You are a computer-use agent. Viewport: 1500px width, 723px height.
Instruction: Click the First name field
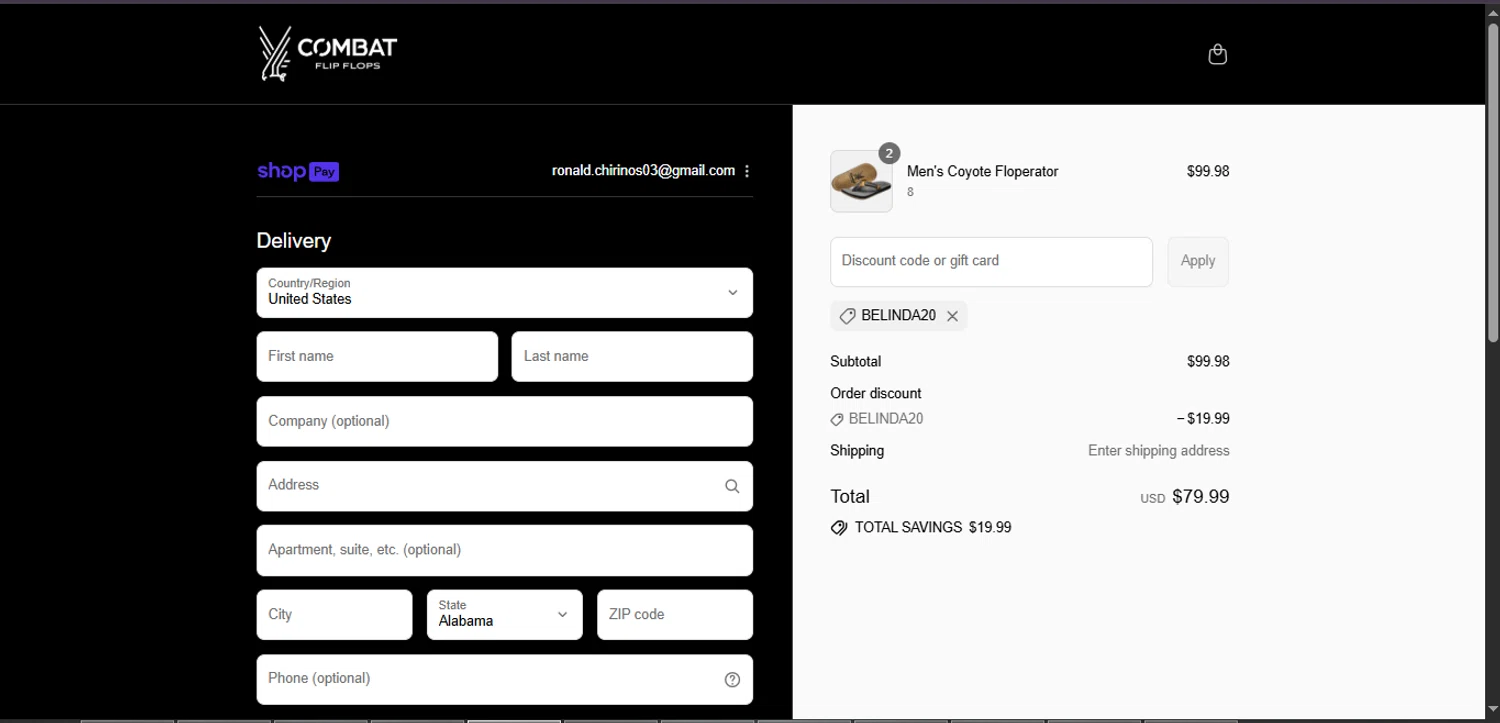[377, 356]
